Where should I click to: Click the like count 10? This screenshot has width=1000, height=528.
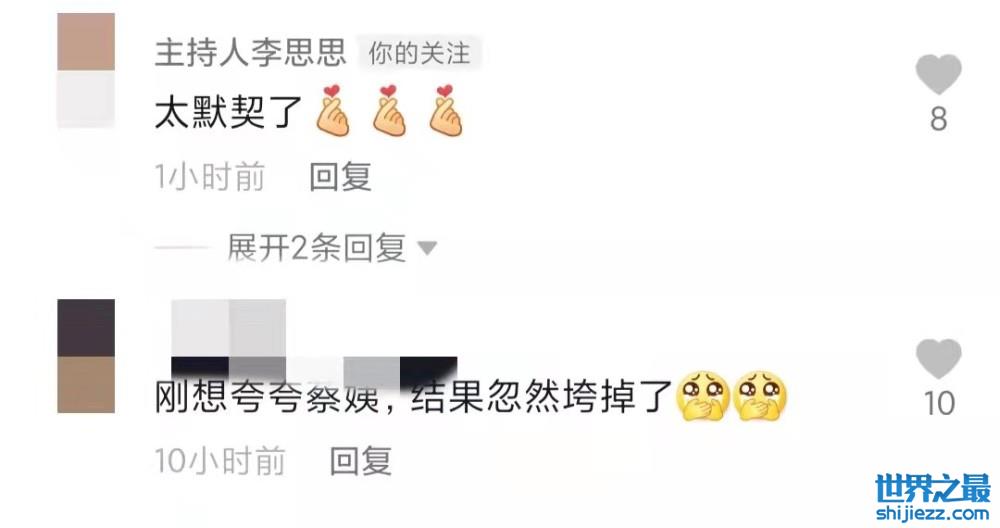(939, 404)
